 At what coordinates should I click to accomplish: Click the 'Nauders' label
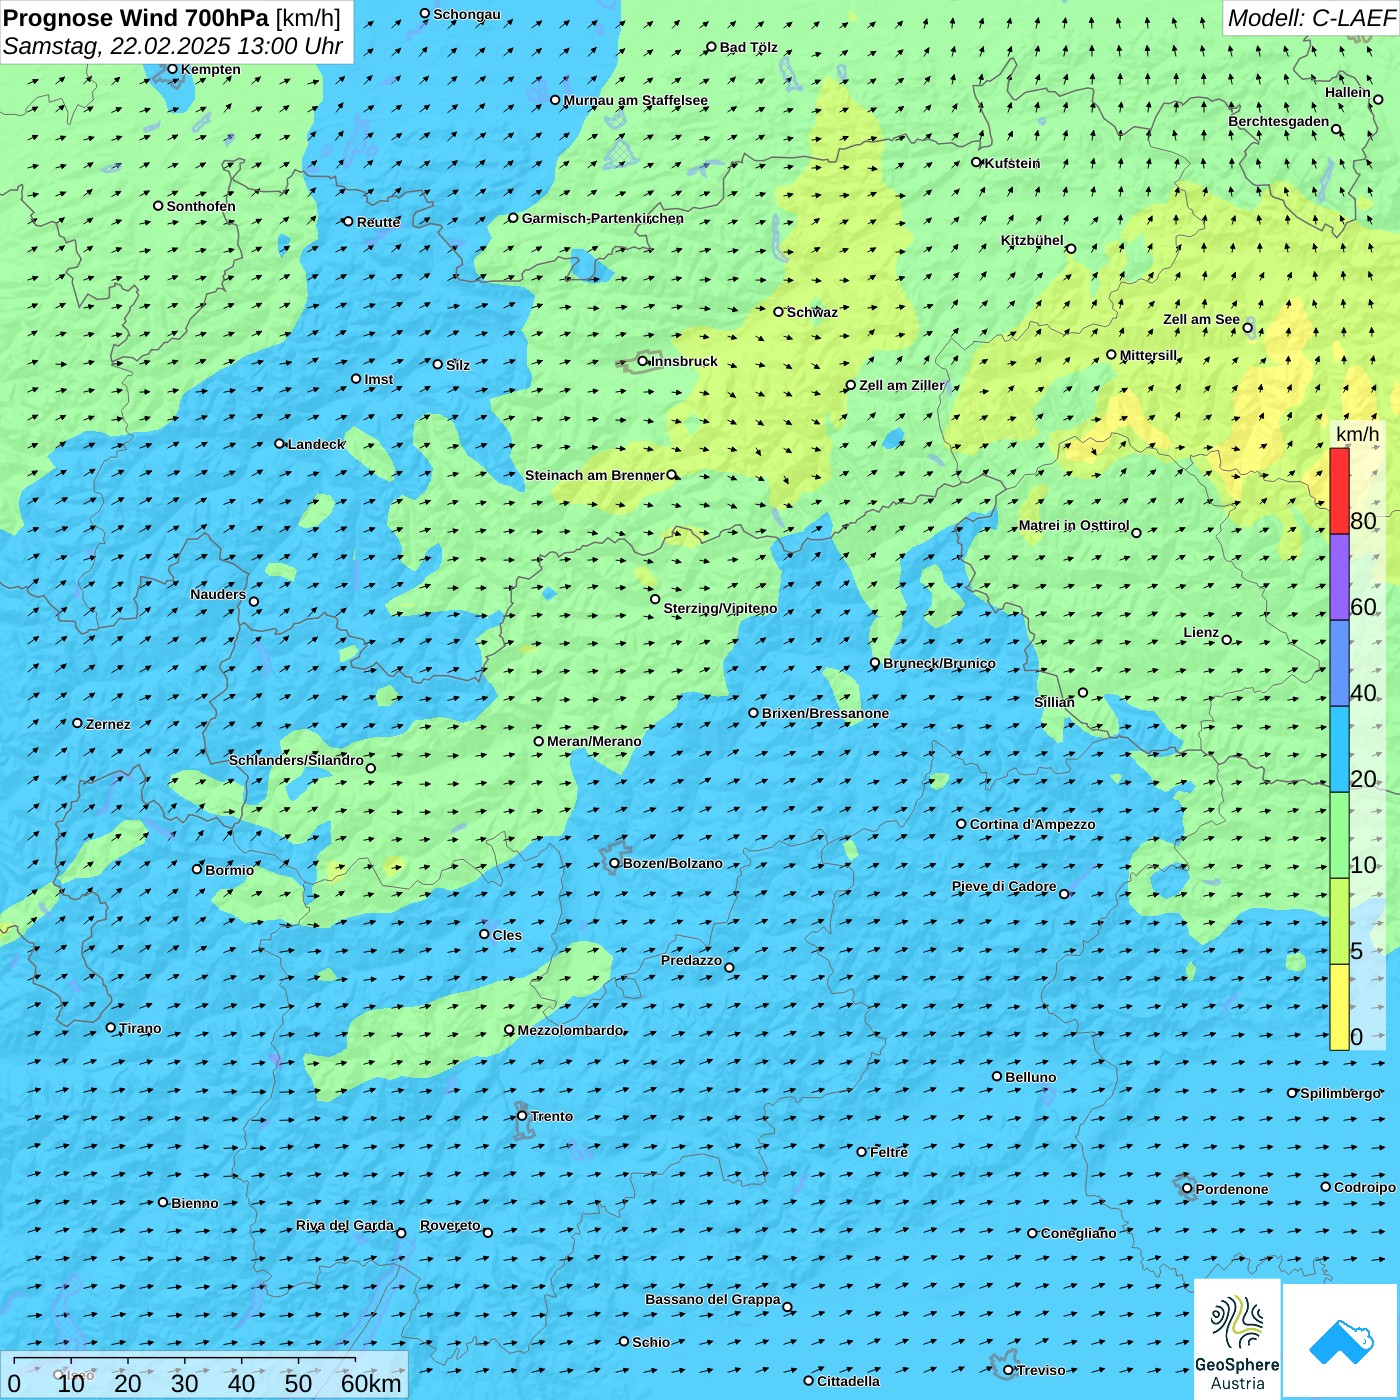[x=218, y=594]
